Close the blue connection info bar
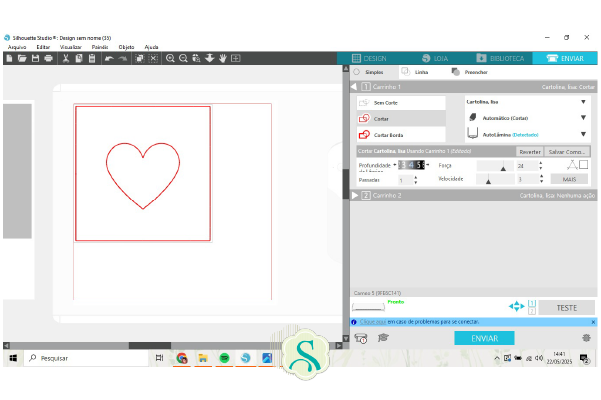Image resolution: width=601 pixels, height=400 pixels. 593,322
